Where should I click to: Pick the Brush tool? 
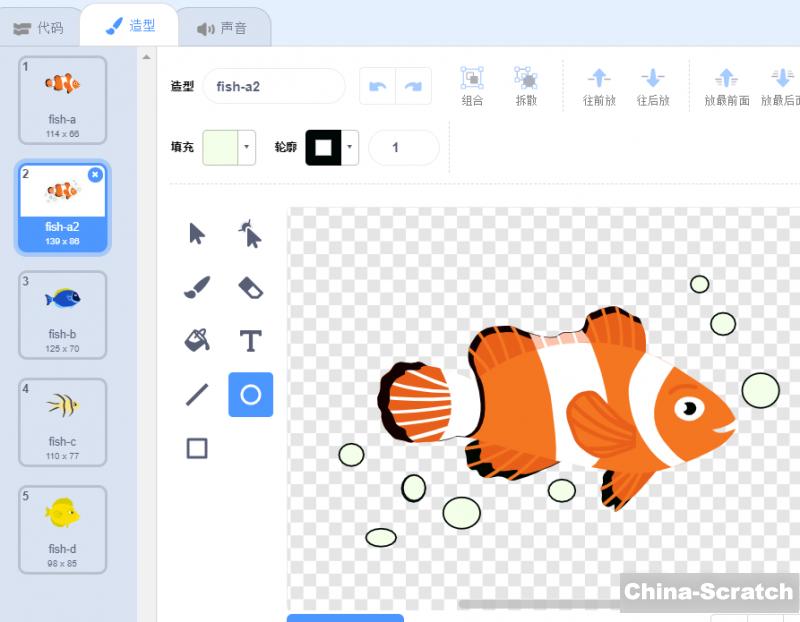click(197, 288)
